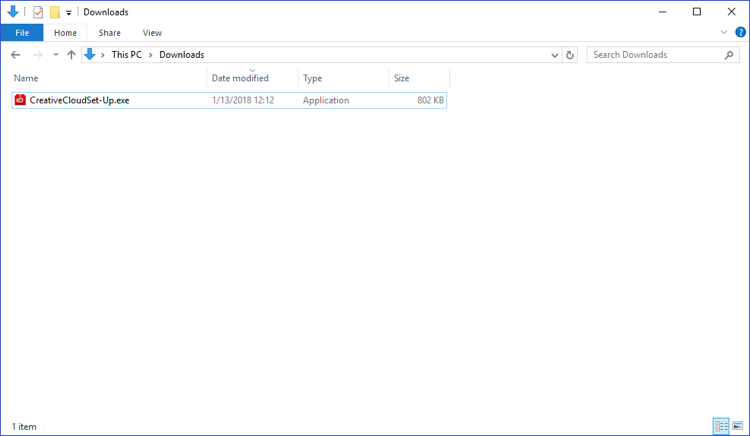Click the CreativeCloudSet-Up.exe file icon
Screen dimensions: 750x436
pos(20,100)
